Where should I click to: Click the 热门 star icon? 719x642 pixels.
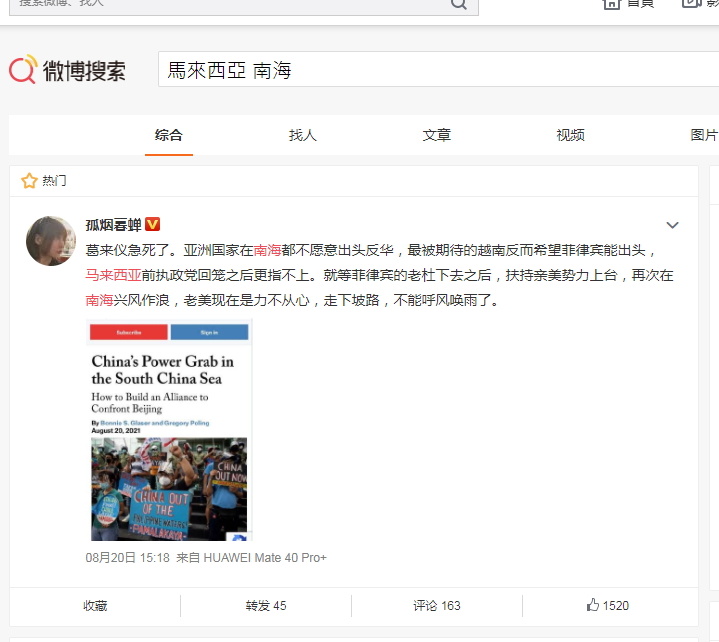tap(29, 181)
